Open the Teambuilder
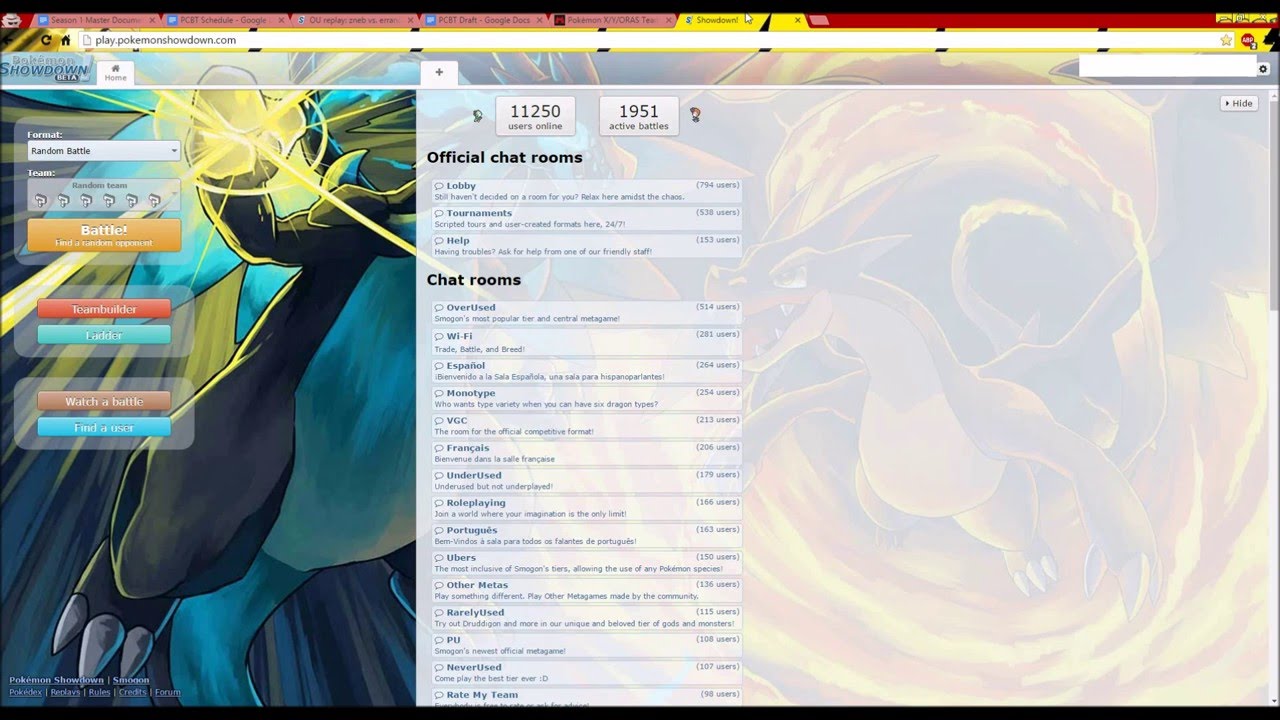 (x=104, y=309)
